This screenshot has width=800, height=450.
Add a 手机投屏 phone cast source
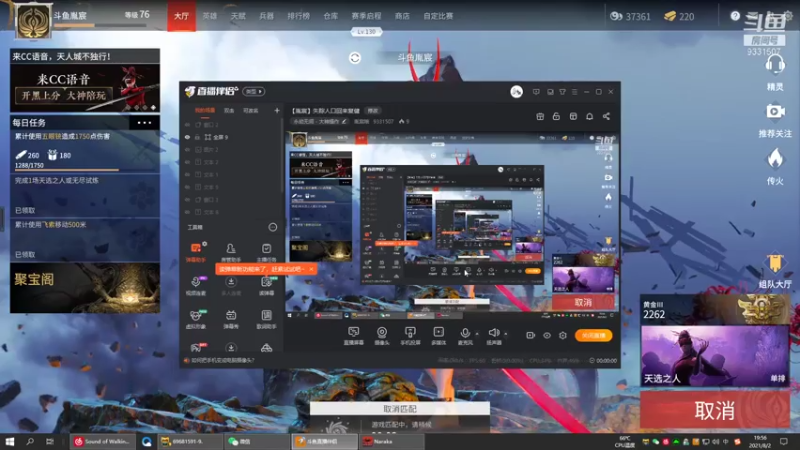pyautogui.click(x=410, y=336)
